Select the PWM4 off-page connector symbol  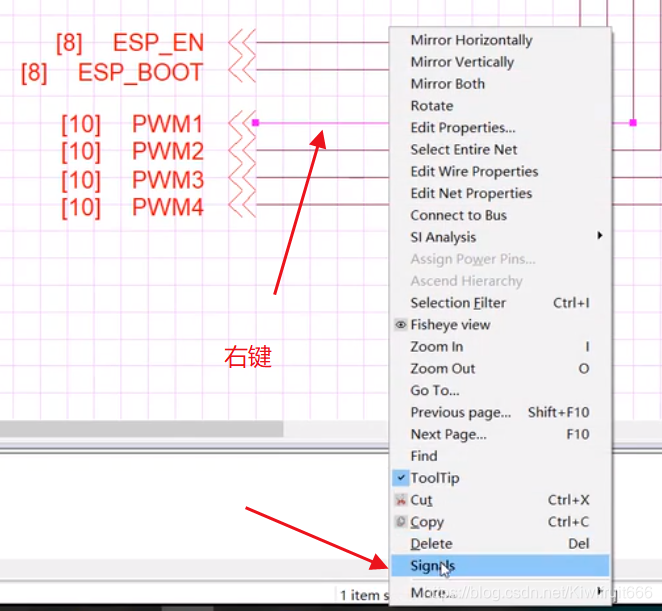[241, 207]
